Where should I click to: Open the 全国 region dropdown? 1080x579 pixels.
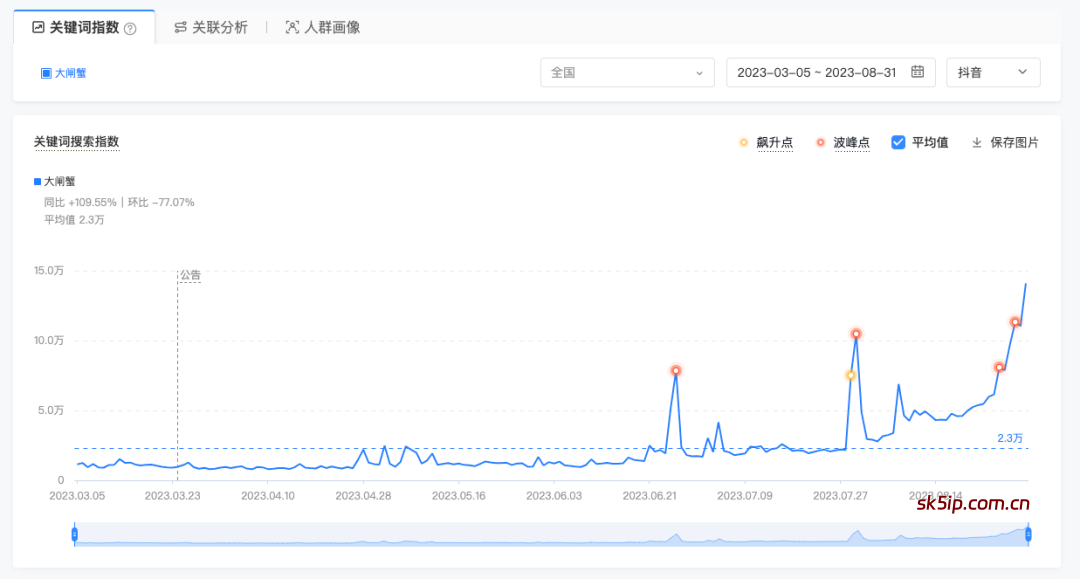tap(627, 72)
